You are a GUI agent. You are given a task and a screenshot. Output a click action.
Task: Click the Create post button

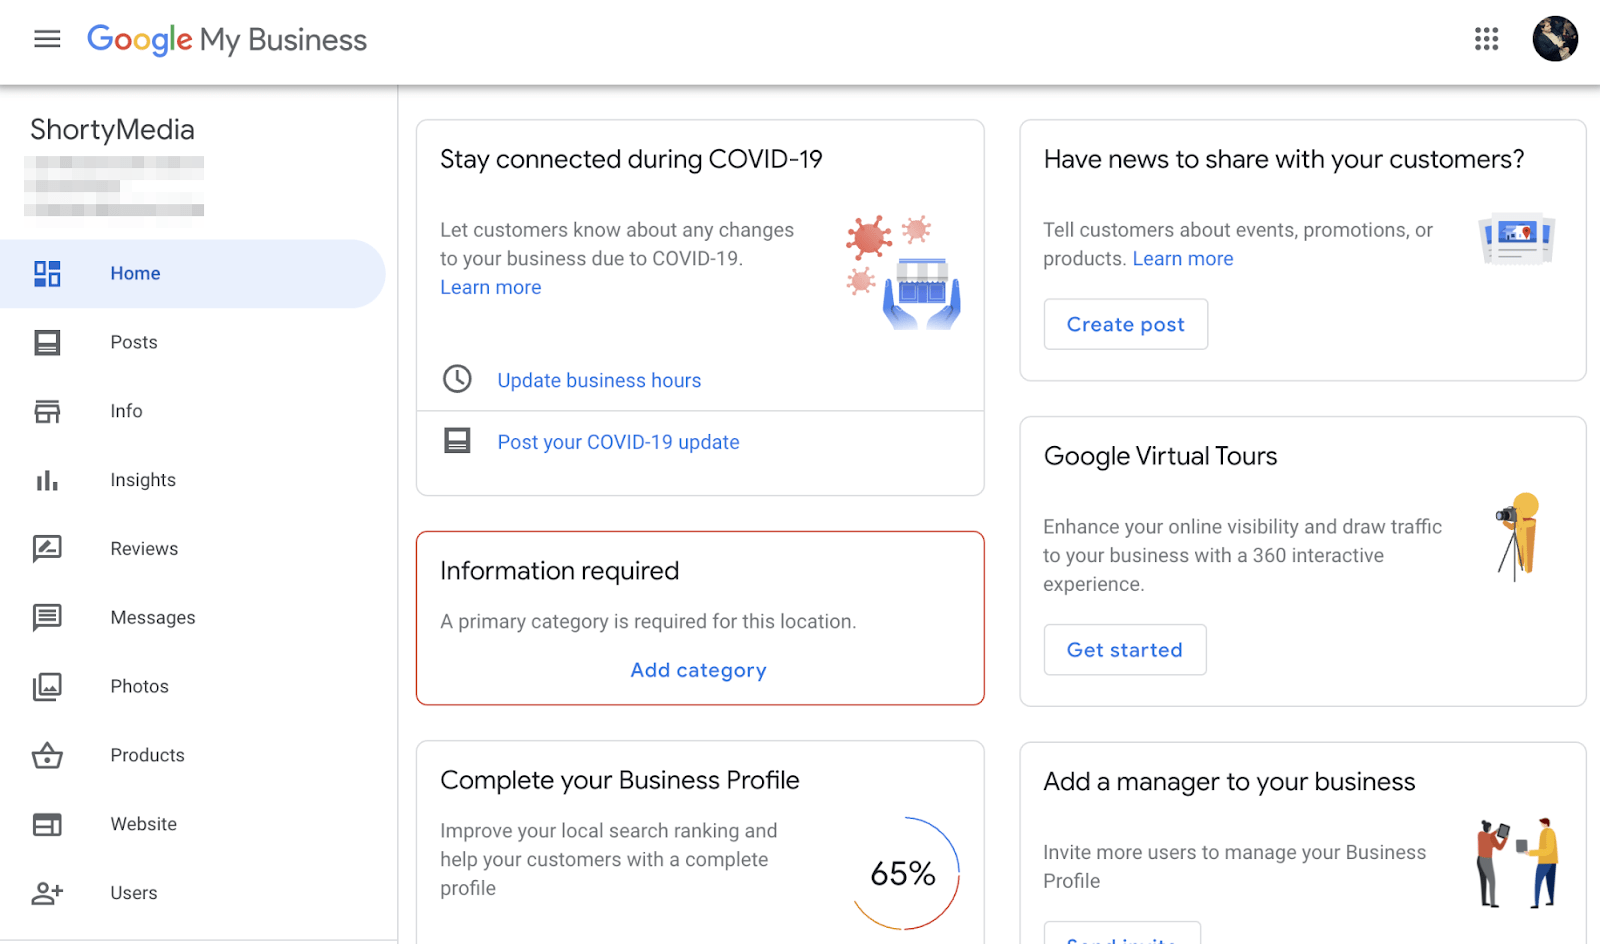pos(1125,324)
